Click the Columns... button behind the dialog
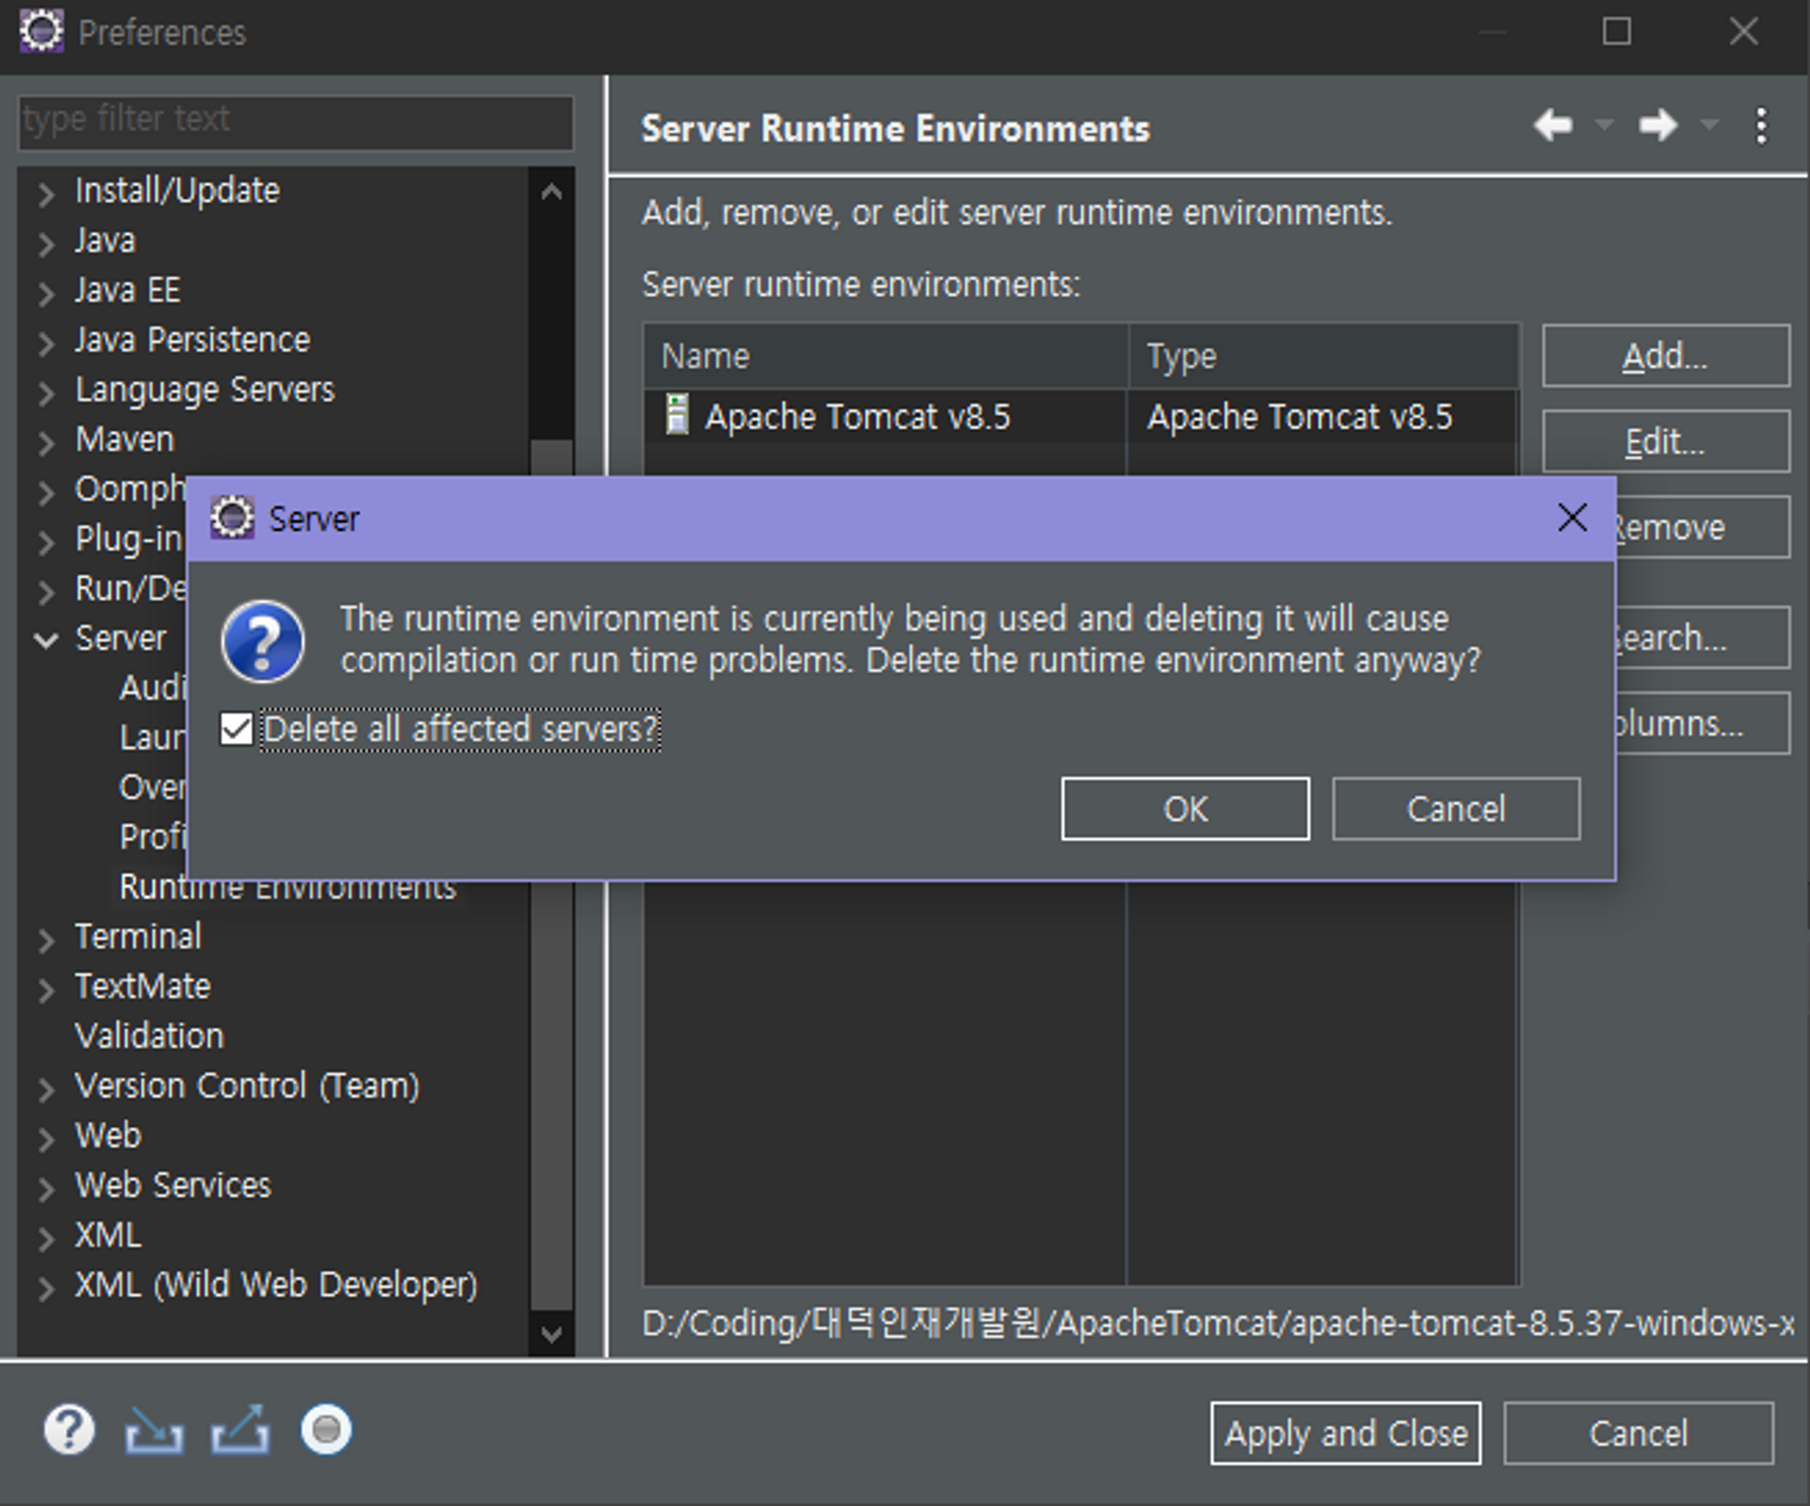Viewport: 1810px width, 1506px height. 1702,723
